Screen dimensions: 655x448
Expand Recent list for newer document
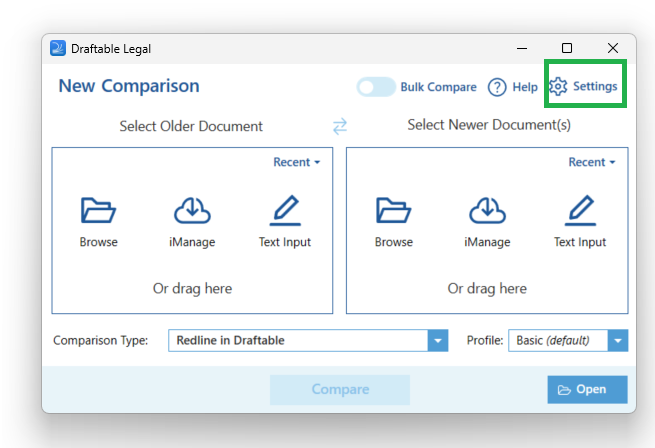592,162
